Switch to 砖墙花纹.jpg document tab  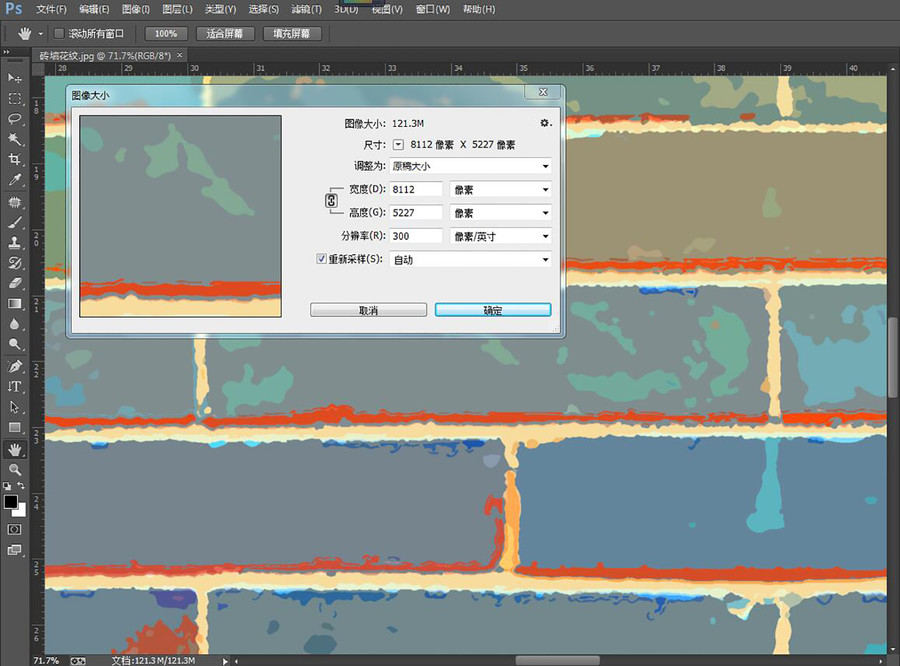tap(105, 56)
